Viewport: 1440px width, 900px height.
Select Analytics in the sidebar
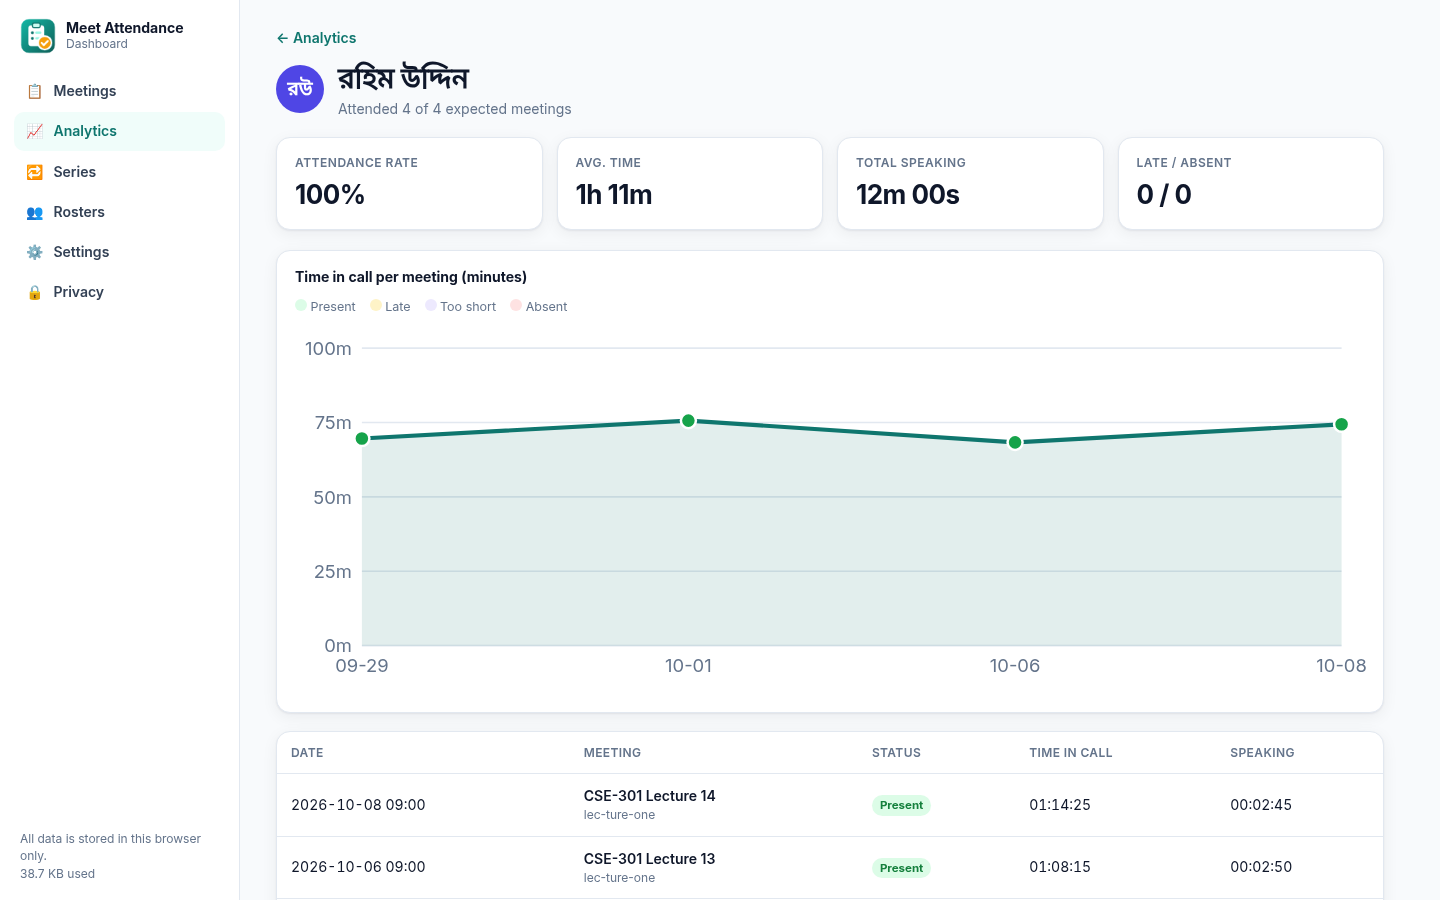pyautogui.click(x=120, y=131)
